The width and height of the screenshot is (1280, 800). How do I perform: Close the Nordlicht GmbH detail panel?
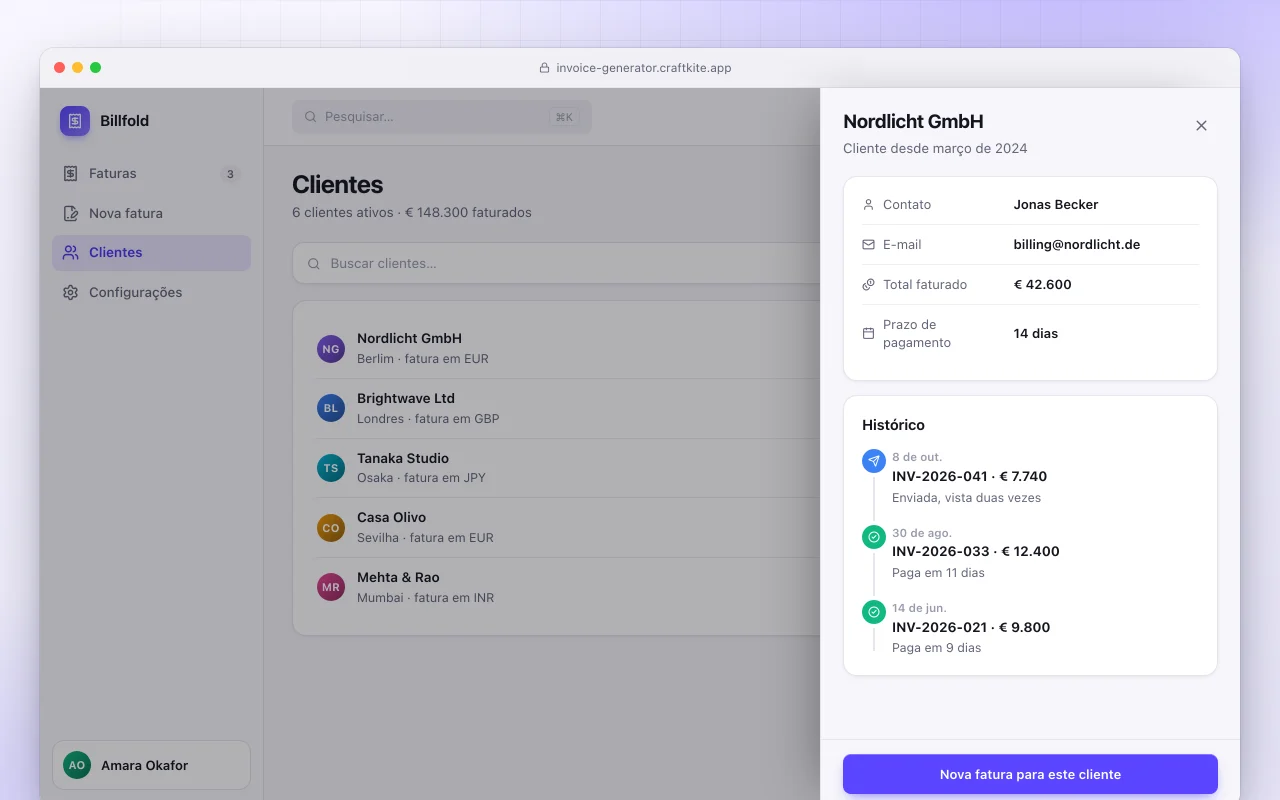tap(1201, 126)
